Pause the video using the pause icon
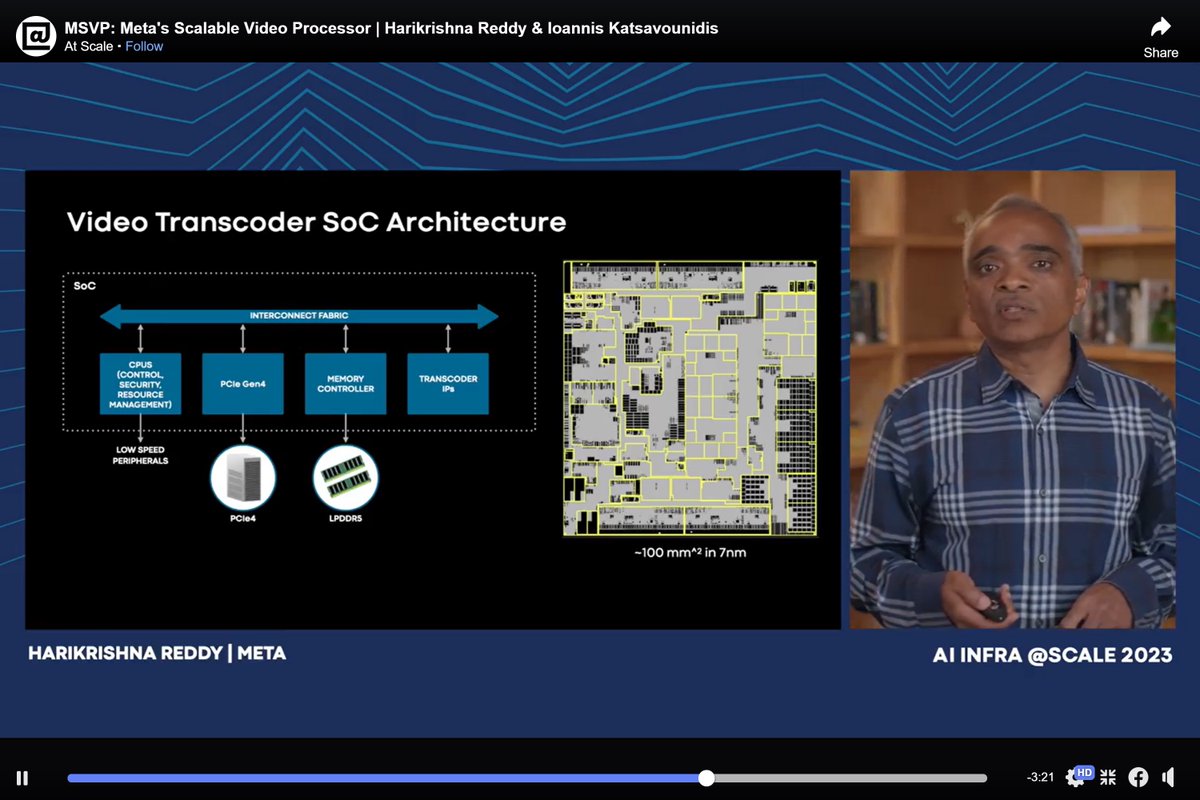The width and height of the screenshot is (1200, 800). point(21,777)
